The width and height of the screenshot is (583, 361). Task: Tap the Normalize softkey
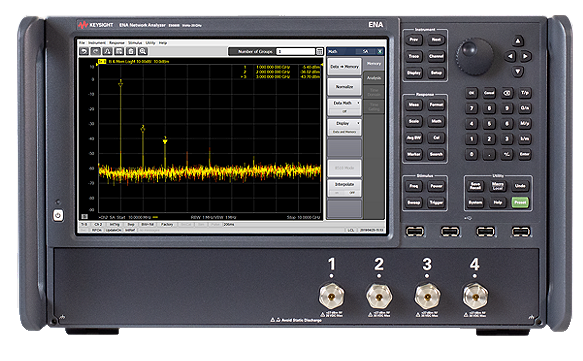[x=344, y=87]
